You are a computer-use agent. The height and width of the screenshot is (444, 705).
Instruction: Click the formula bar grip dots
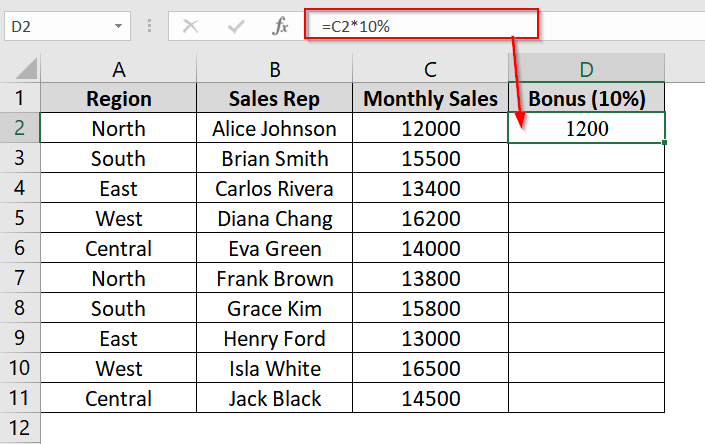(x=149, y=26)
